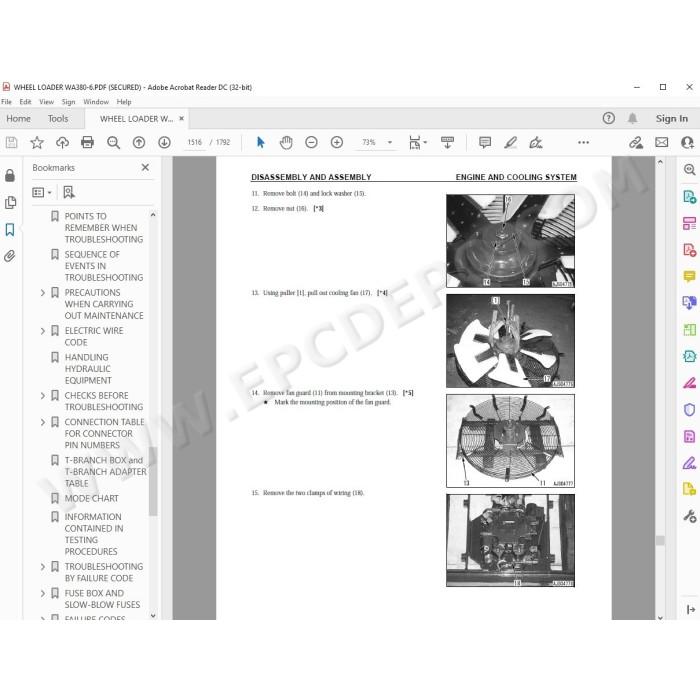Image resolution: width=700 pixels, height=700 pixels.
Task: Open the search tool in right pane
Action: tap(689, 170)
